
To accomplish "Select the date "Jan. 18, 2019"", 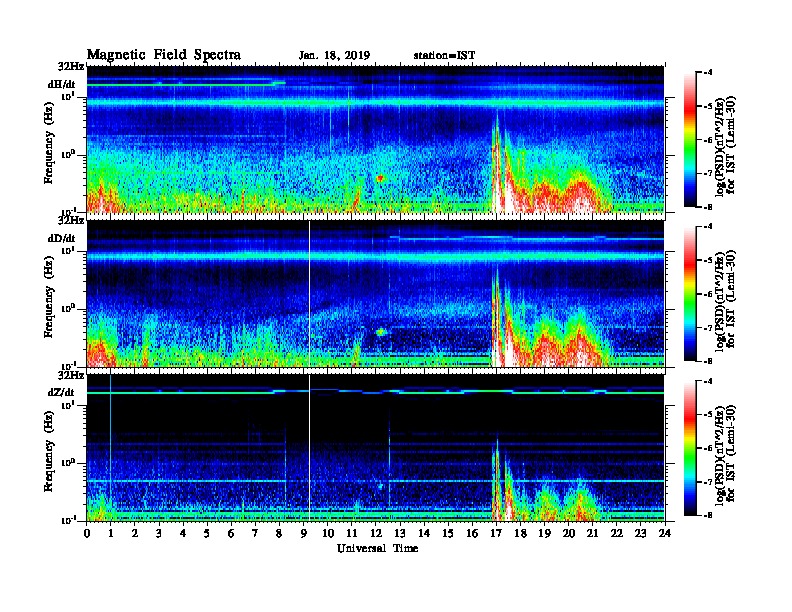I will click(x=334, y=56).
